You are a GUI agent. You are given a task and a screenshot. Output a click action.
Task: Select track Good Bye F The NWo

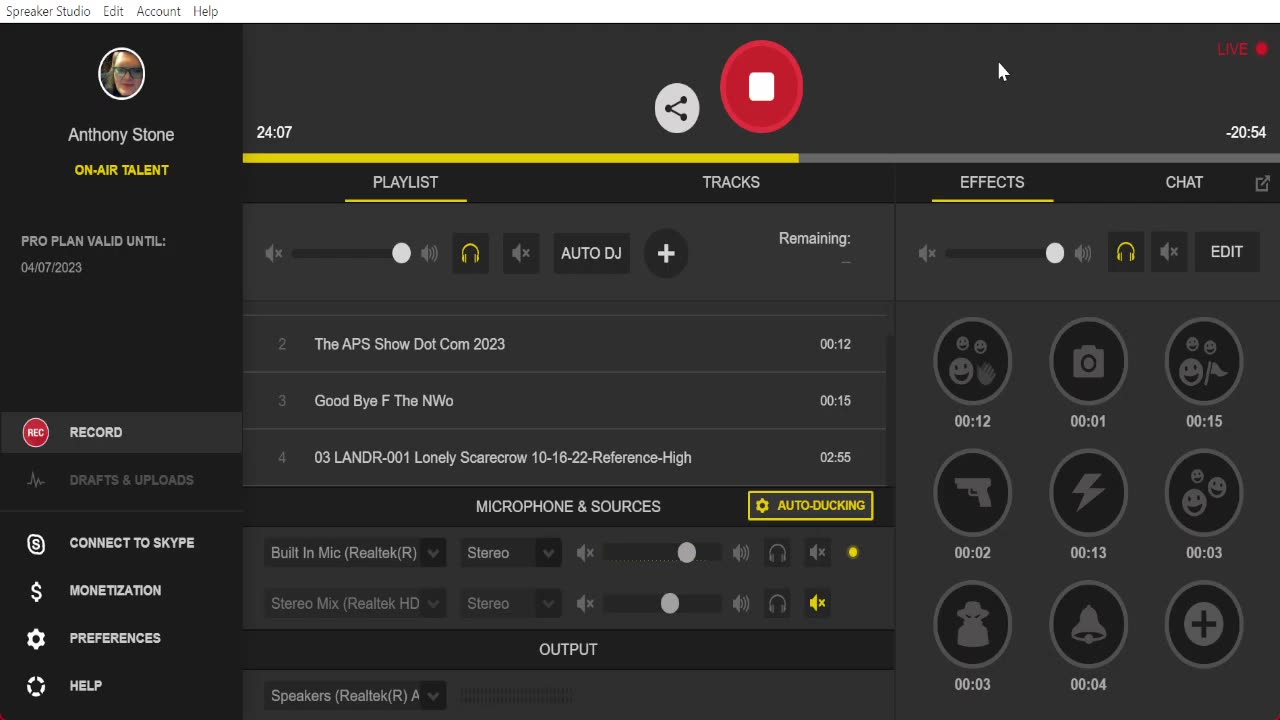565,401
